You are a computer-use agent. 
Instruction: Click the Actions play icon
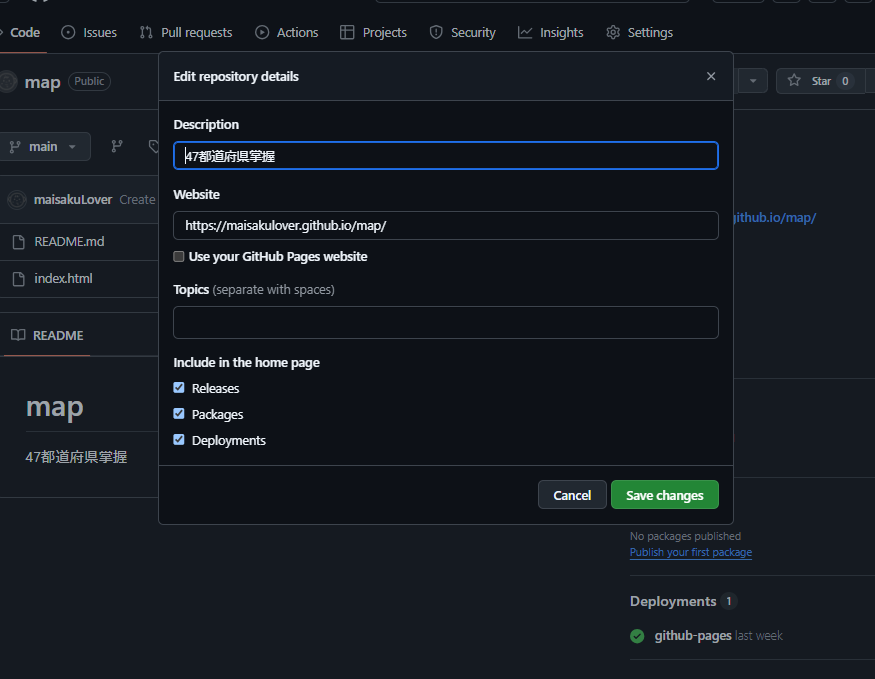click(262, 32)
